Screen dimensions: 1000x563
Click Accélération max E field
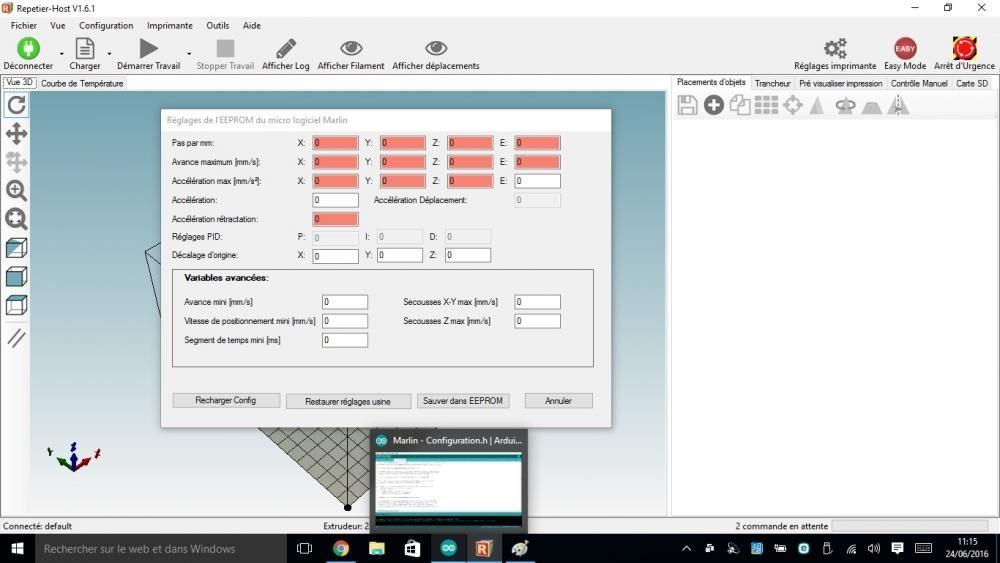tap(538, 181)
